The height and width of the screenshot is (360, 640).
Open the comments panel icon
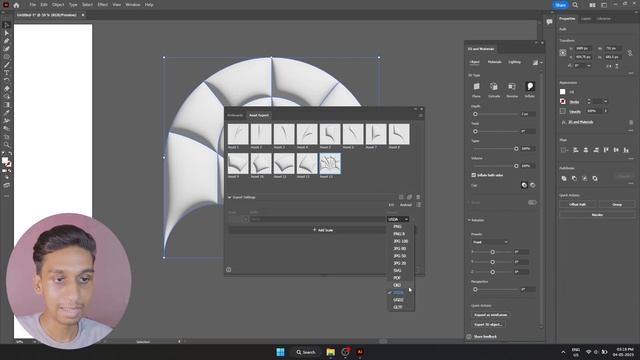point(549,22)
